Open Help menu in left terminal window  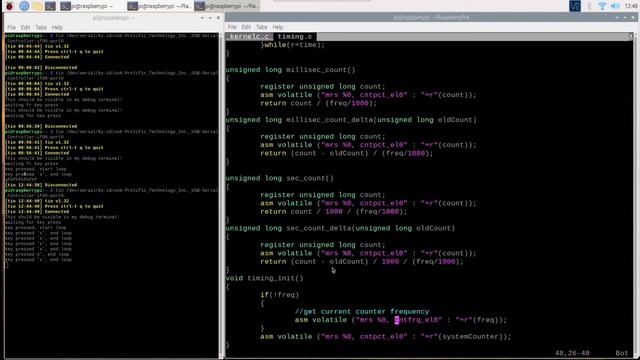click(x=57, y=27)
